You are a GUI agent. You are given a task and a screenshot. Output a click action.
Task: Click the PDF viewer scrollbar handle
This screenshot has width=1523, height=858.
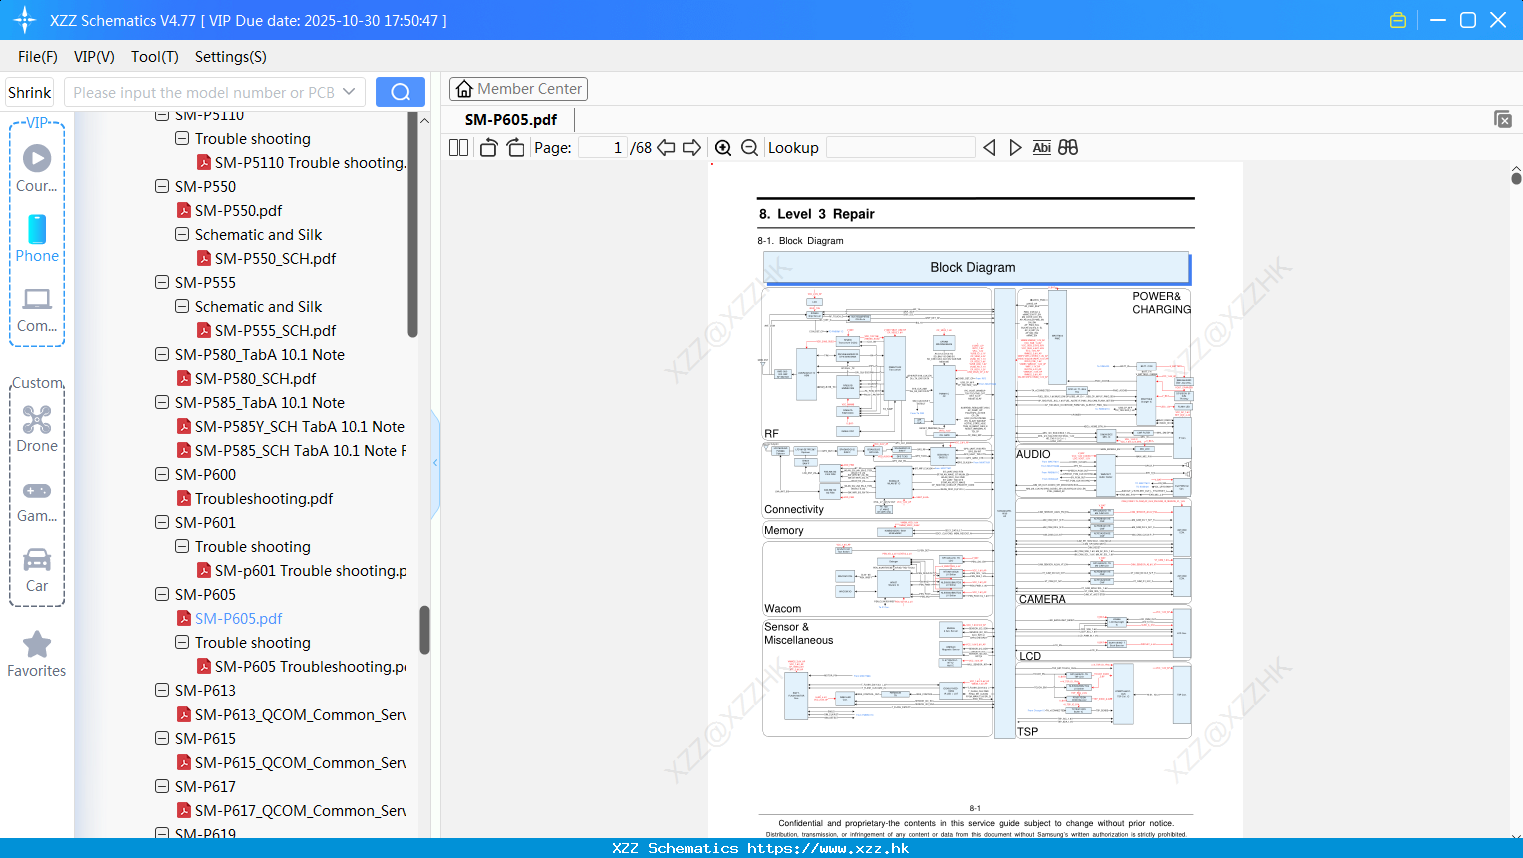point(1516,179)
